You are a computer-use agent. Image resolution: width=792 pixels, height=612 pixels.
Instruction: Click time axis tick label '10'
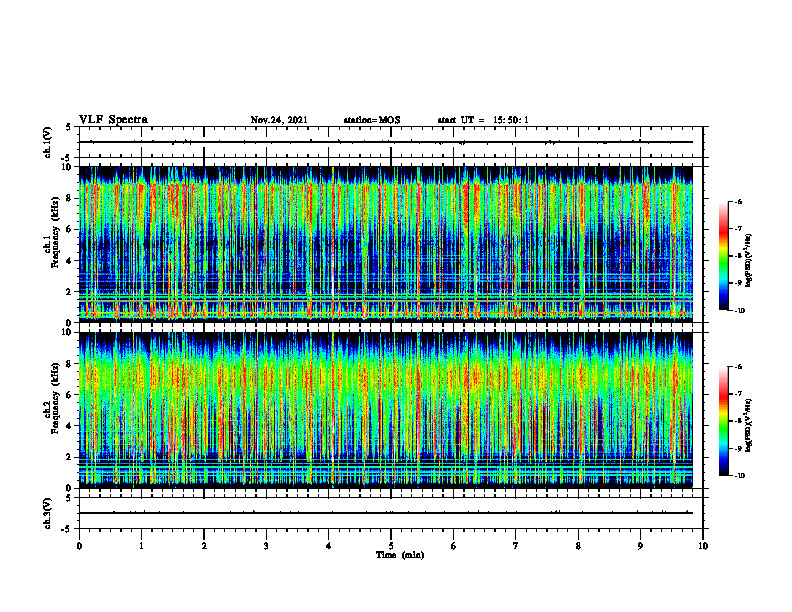[703, 546]
